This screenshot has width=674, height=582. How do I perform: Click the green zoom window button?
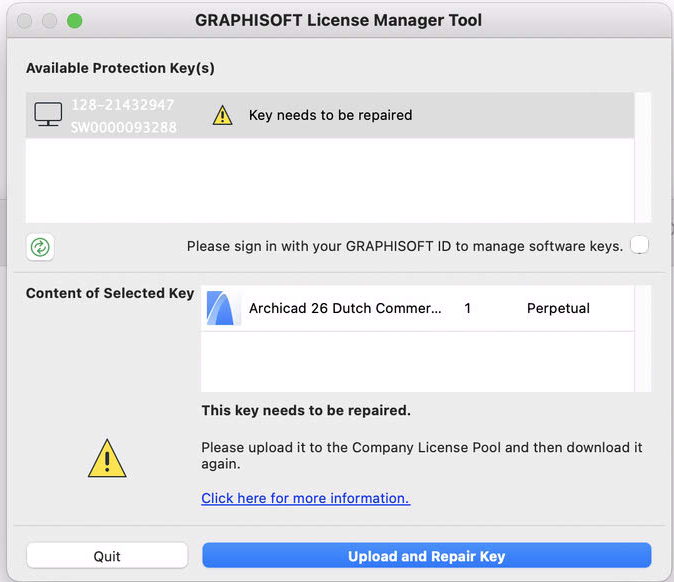75,20
